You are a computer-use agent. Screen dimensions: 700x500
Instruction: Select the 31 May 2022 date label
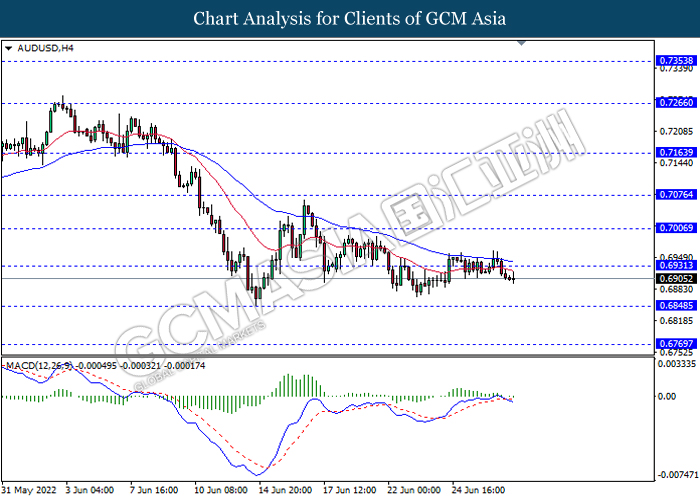tap(29, 490)
